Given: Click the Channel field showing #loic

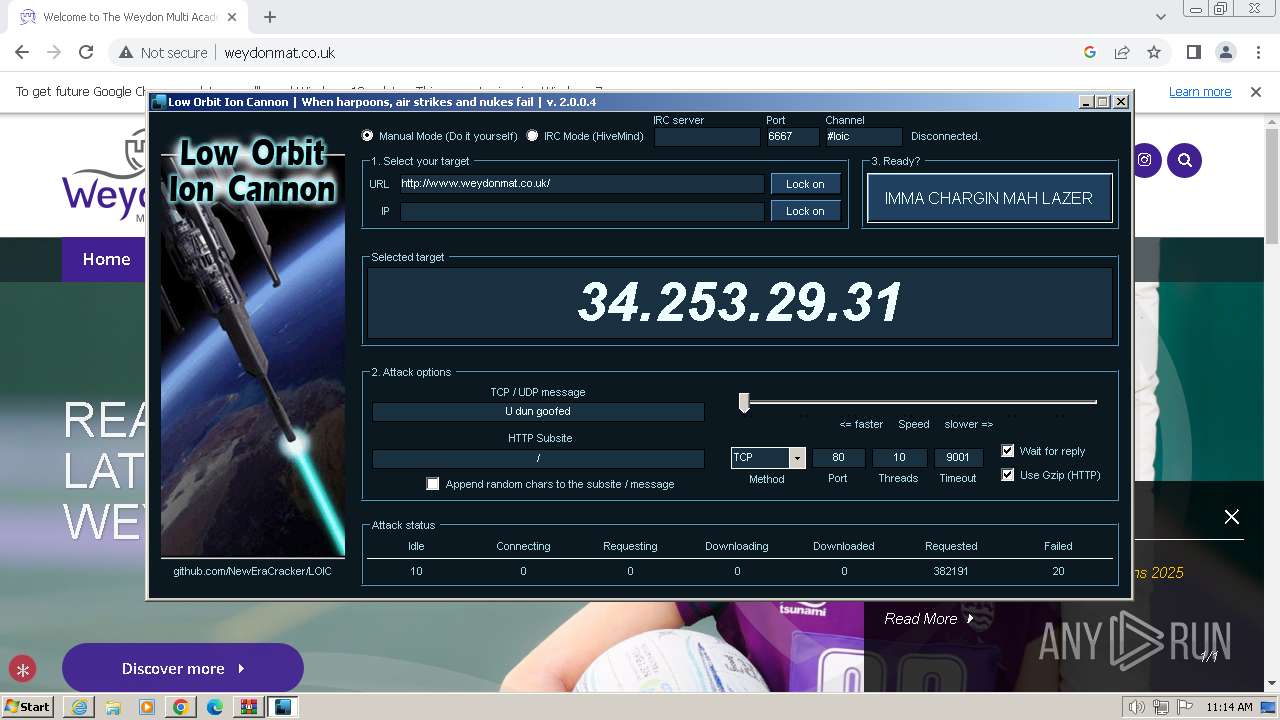Looking at the screenshot, I should point(864,137).
